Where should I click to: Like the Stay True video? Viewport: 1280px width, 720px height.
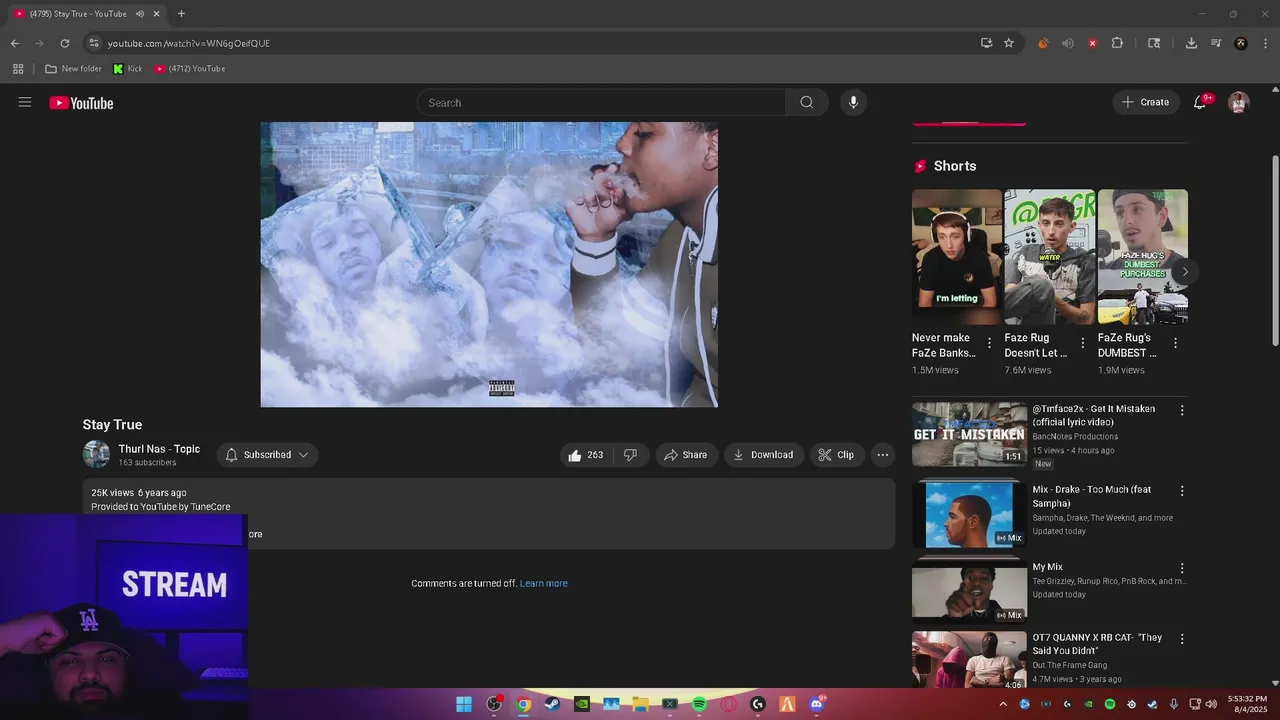pyautogui.click(x=585, y=455)
